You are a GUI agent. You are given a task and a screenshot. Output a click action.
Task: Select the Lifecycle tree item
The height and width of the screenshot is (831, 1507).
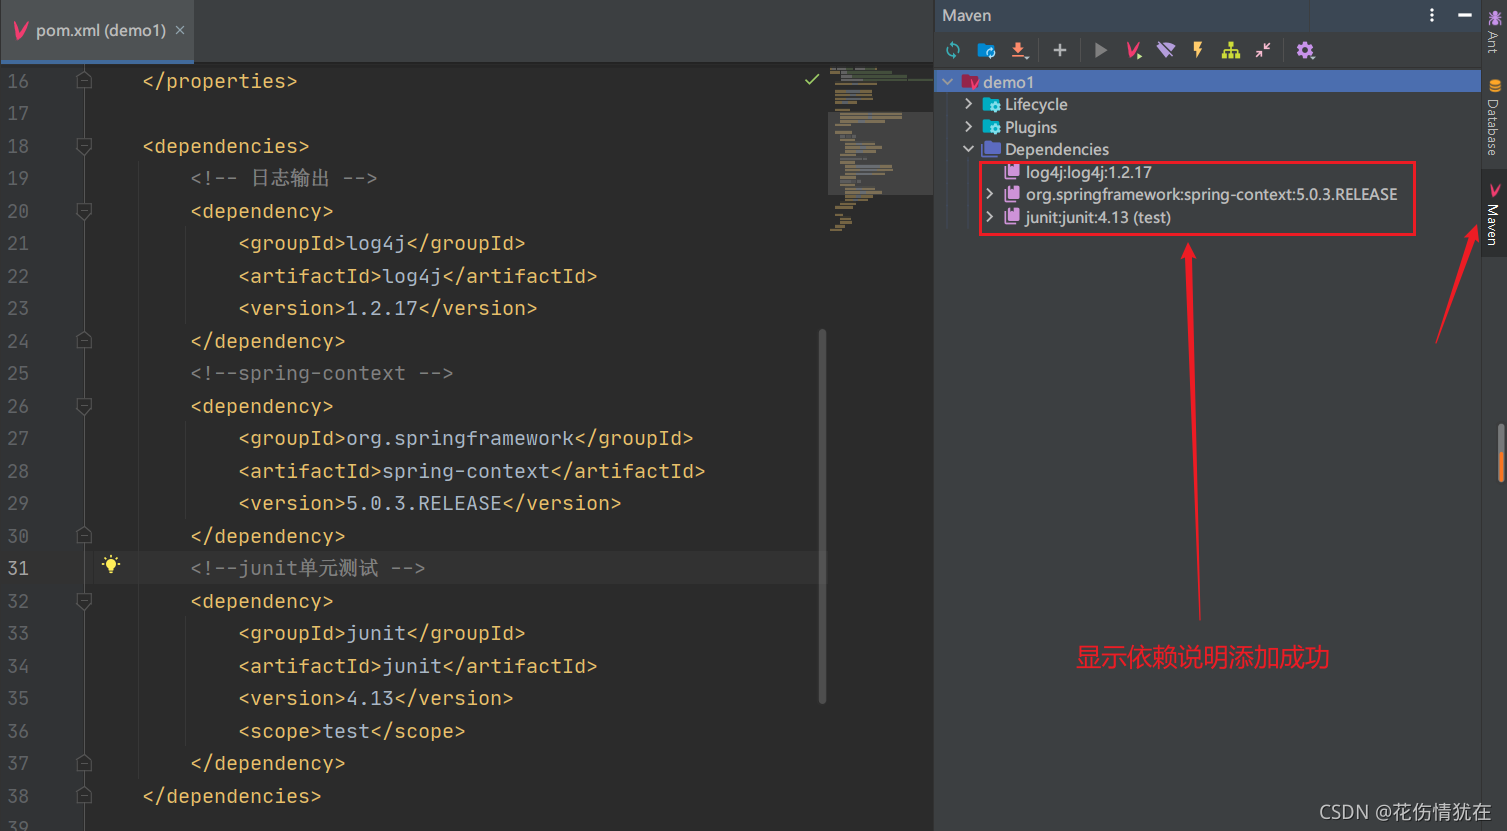click(1036, 104)
